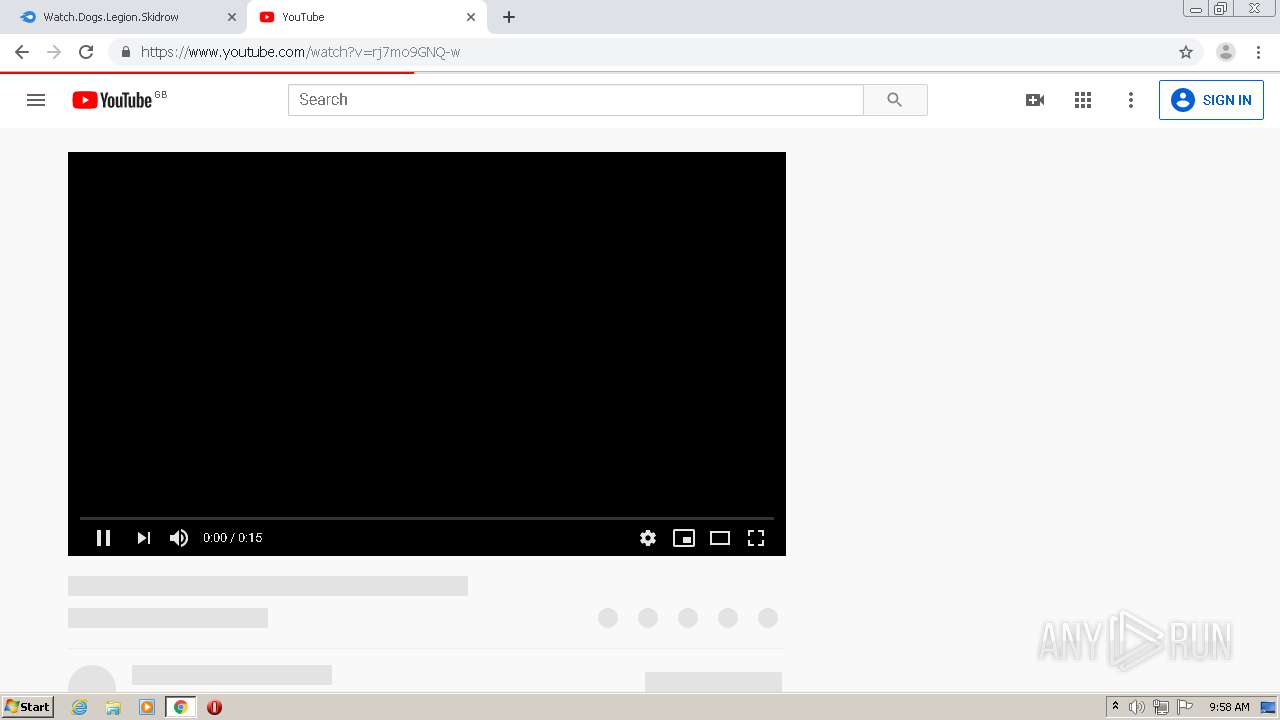The image size is (1280, 720).
Task: Open Chrome customize menu
Action: click(x=1258, y=52)
